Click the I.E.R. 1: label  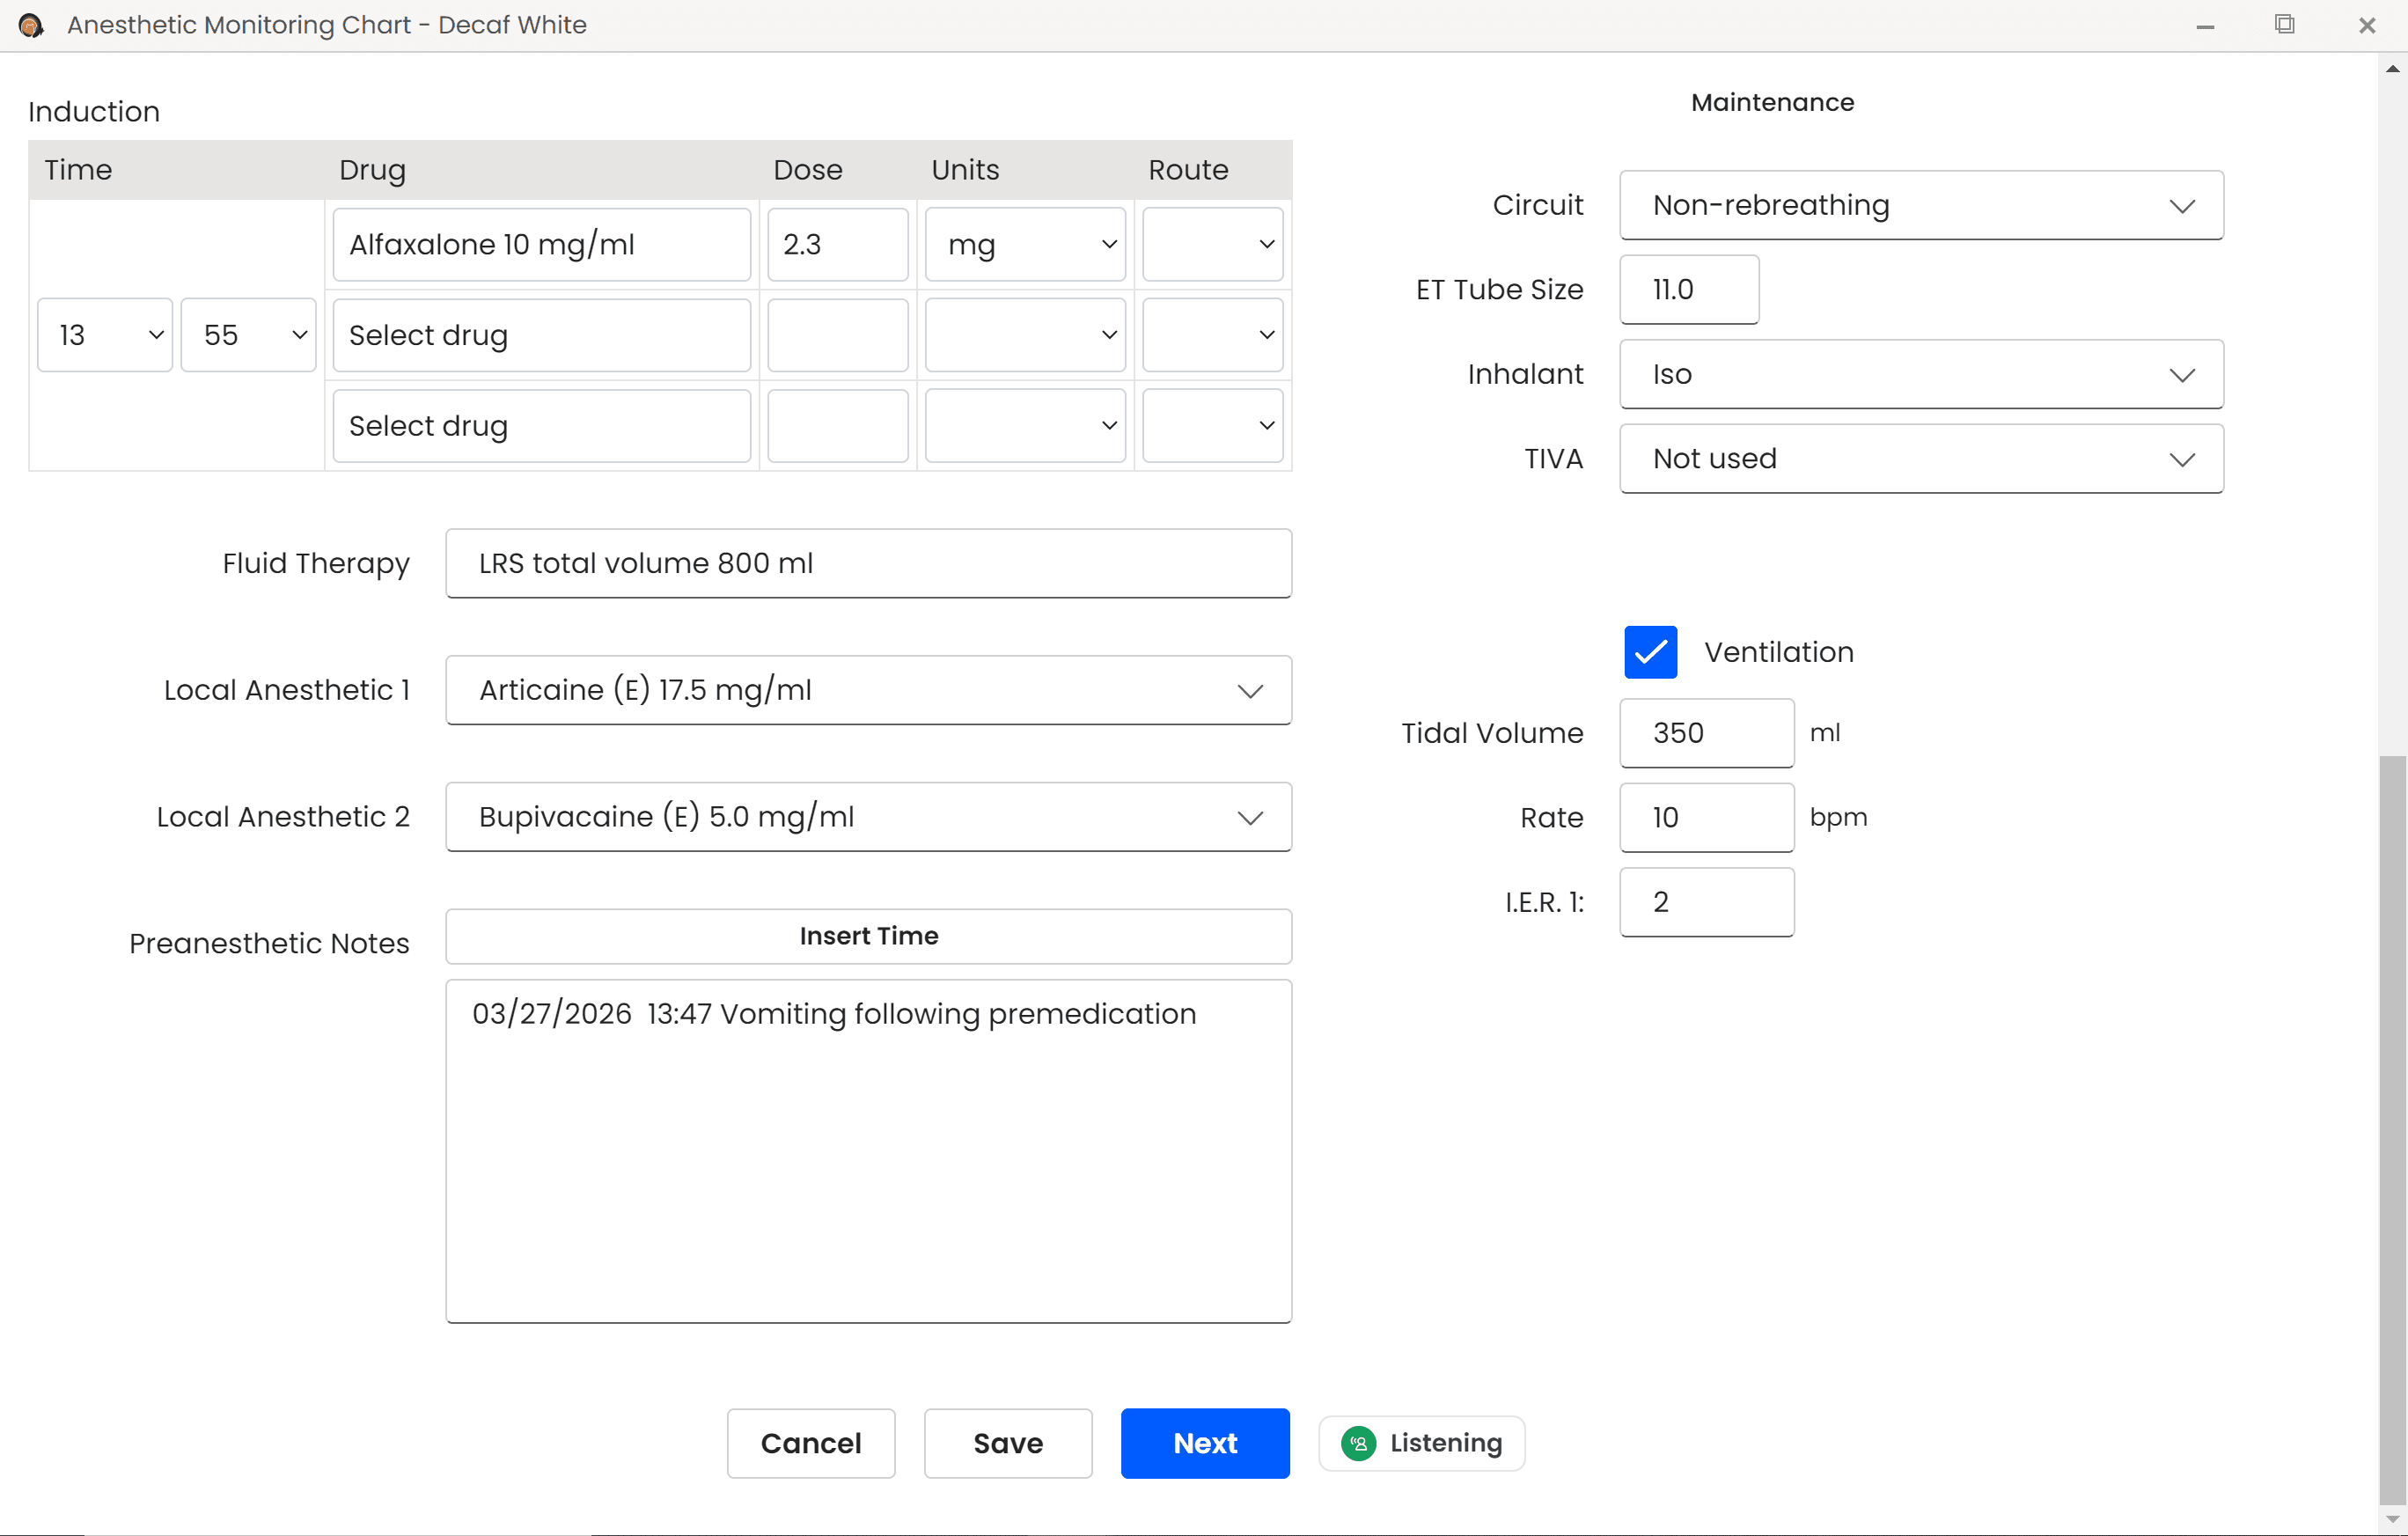pos(1544,902)
